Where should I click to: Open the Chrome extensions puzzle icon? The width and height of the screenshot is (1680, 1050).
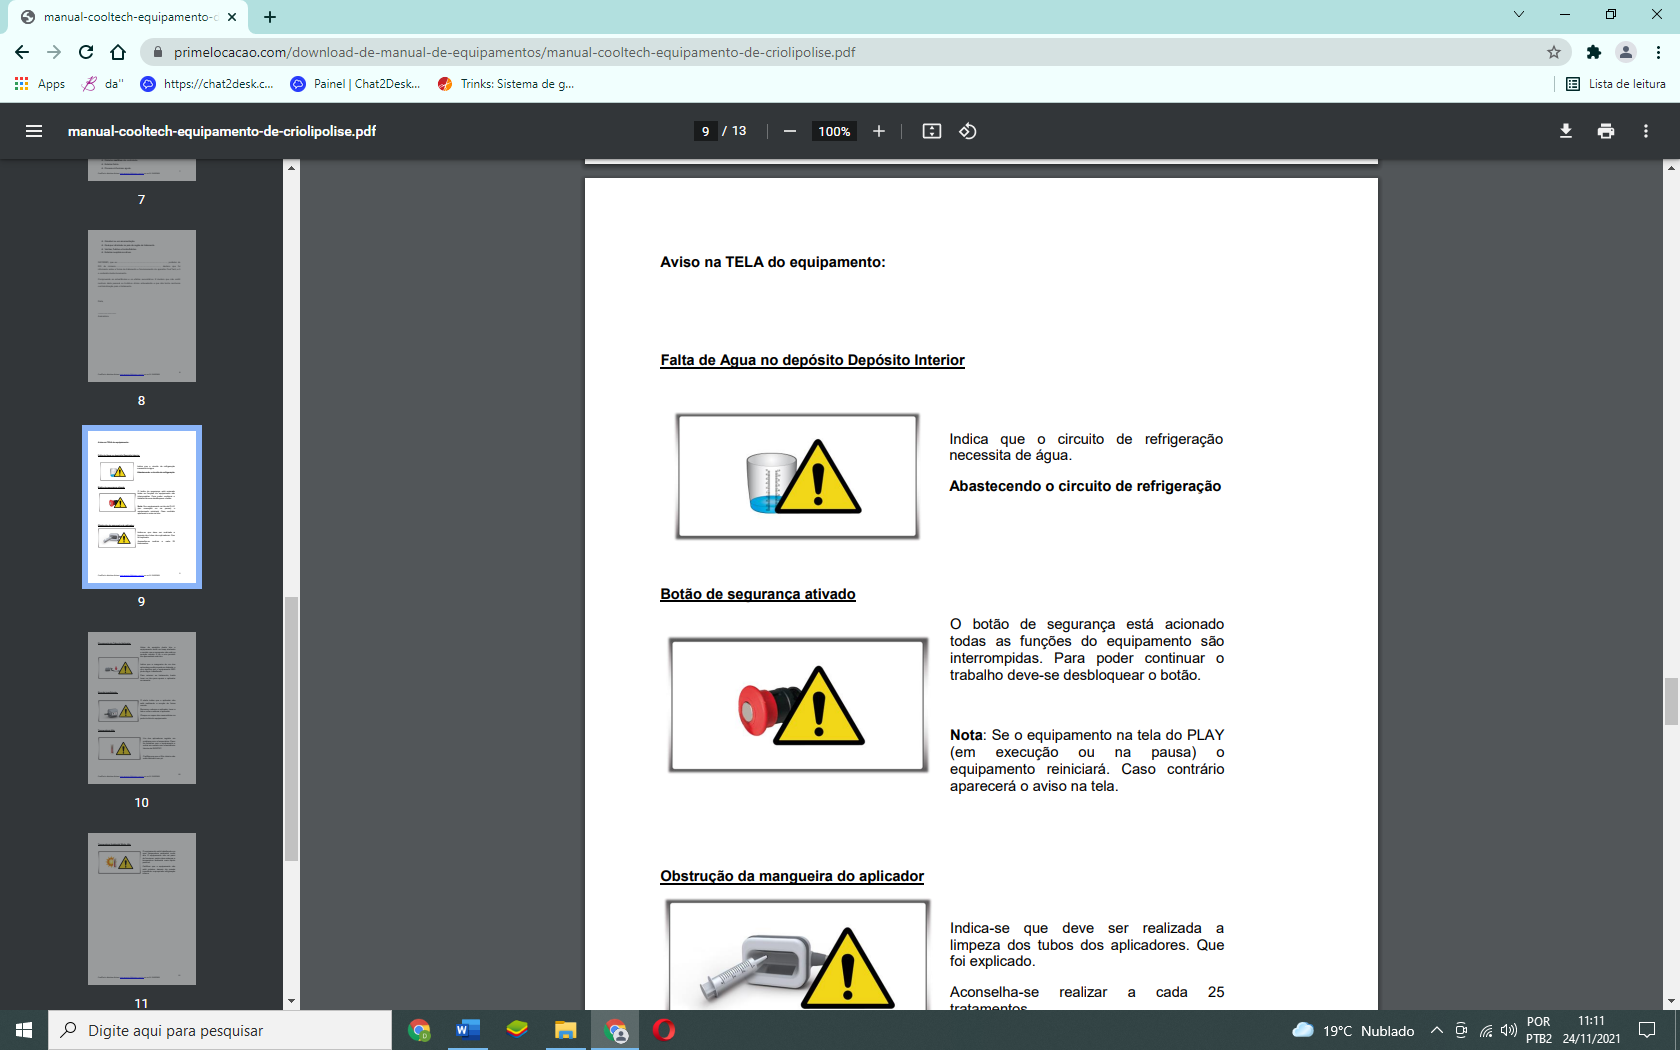click(1594, 52)
